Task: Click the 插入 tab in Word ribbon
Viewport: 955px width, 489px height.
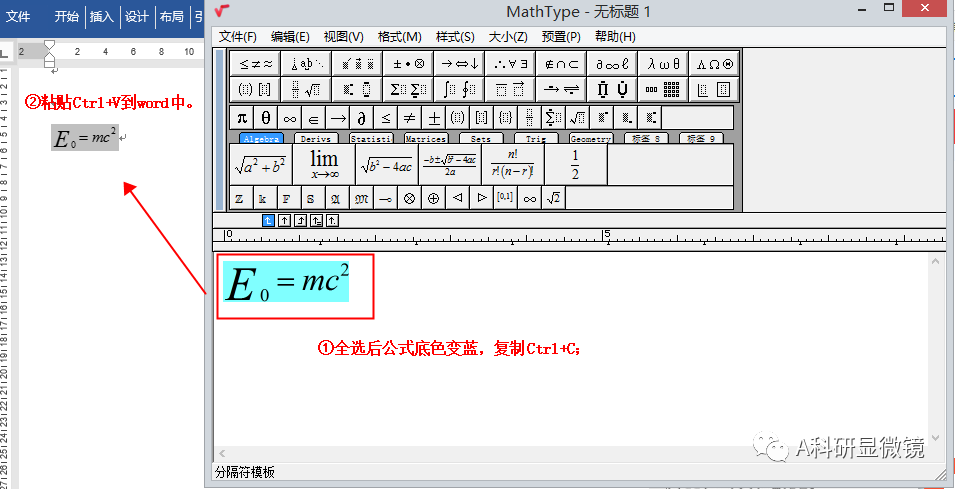Action: [101, 16]
